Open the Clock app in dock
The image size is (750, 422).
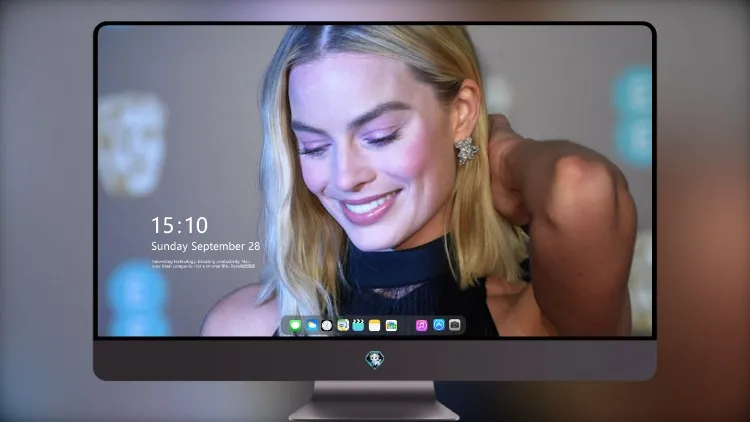(327, 326)
